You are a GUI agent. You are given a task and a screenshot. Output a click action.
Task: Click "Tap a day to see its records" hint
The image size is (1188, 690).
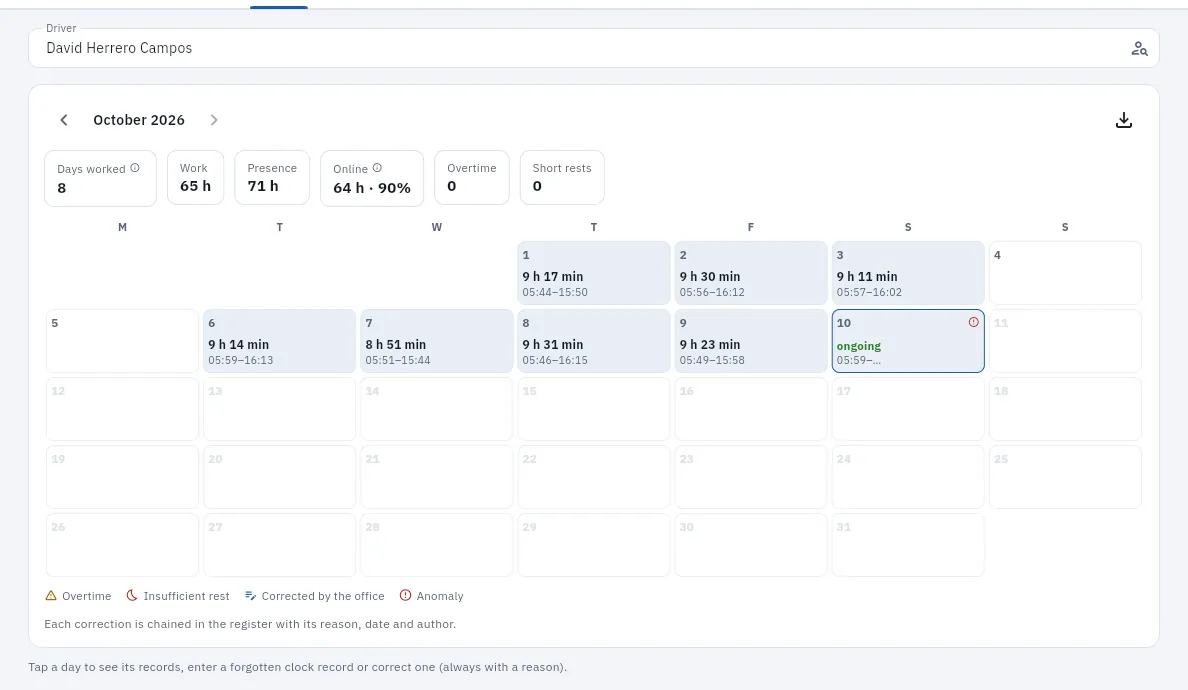298,667
